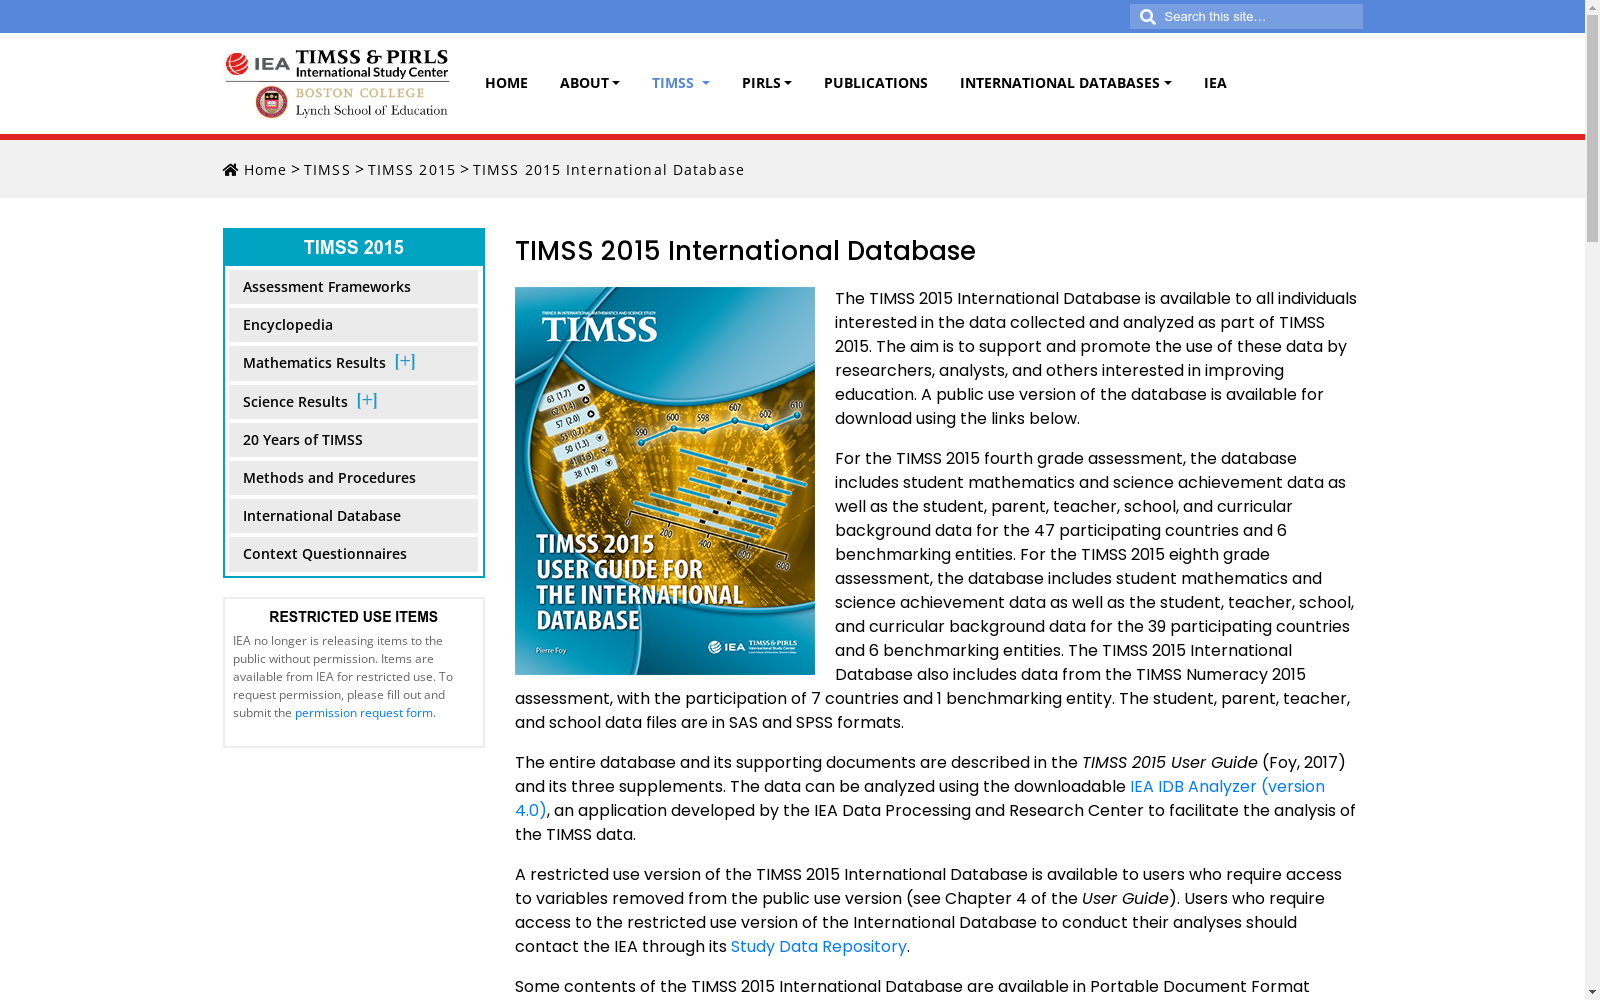Open IEA IDB Analyzer version 4.0 link

pyautogui.click(x=1227, y=787)
